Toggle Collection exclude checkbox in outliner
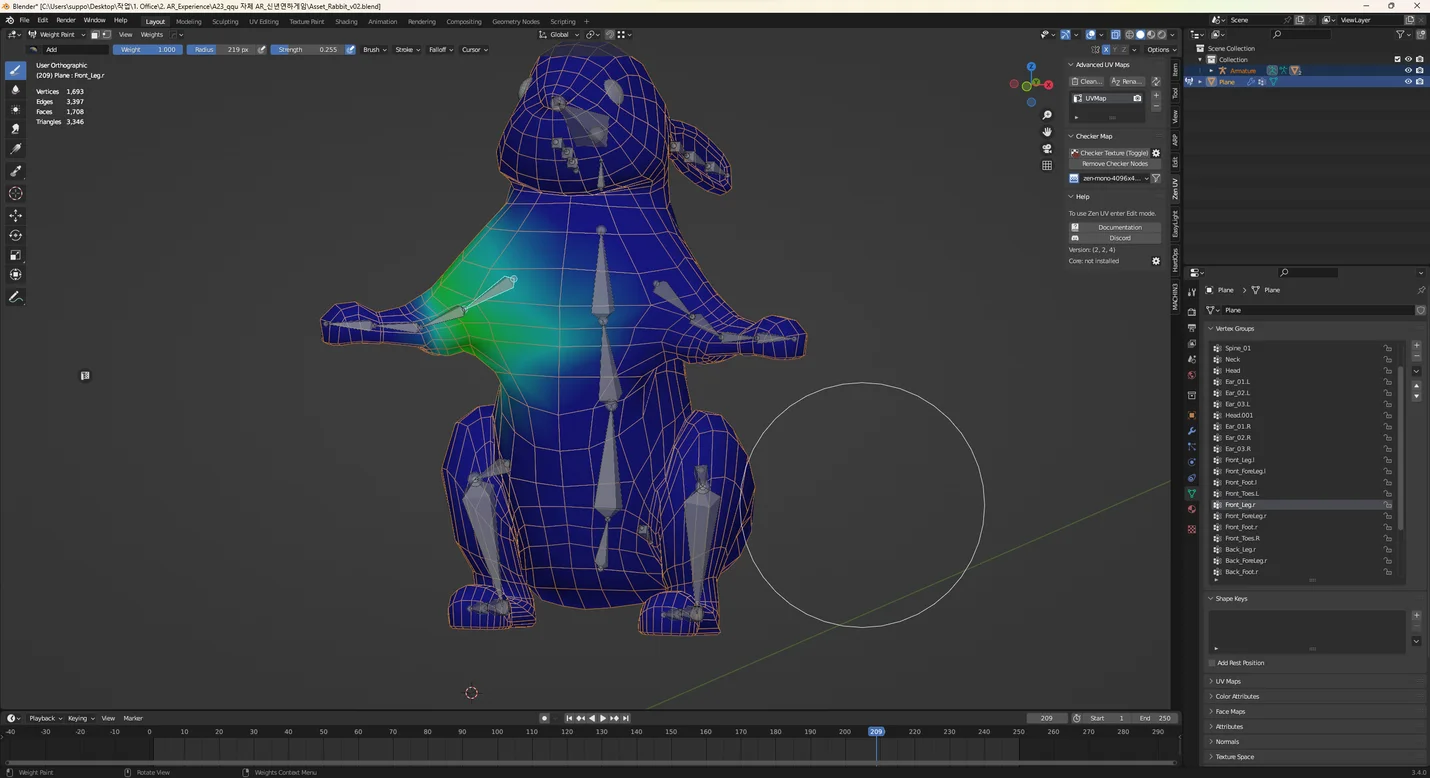The image size is (1430, 778). pyautogui.click(x=1397, y=59)
